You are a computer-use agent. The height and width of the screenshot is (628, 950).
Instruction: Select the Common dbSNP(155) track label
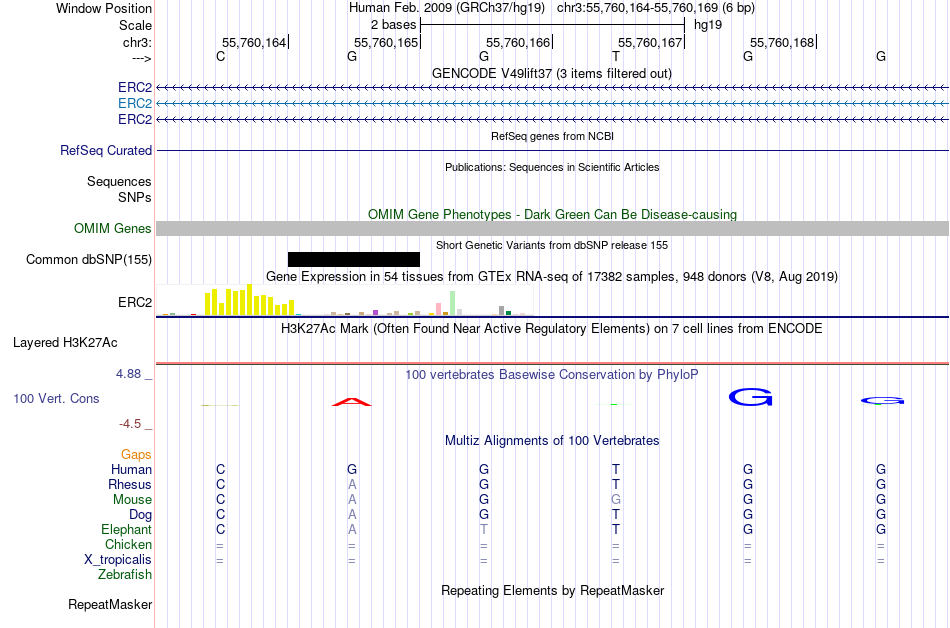coord(89,259)
